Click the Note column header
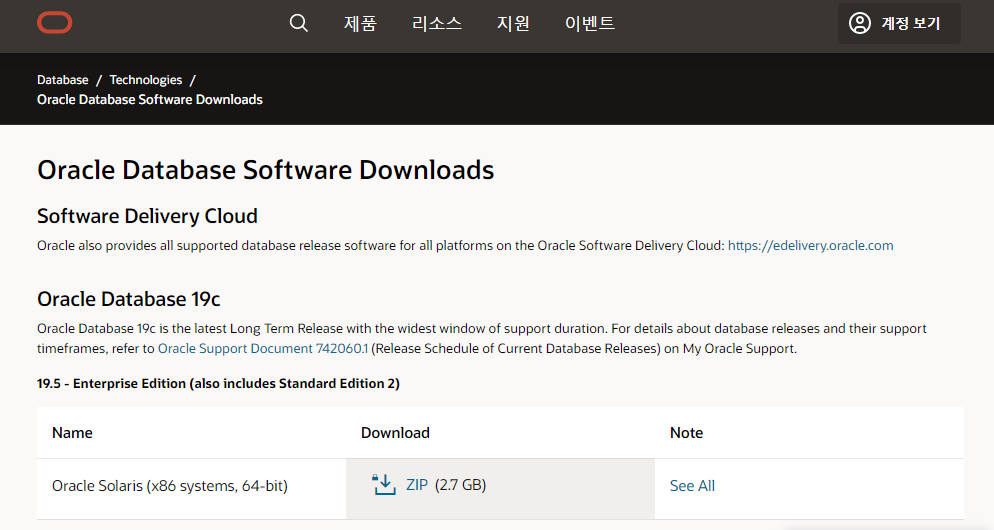Image resolution: width=994 pixels, height=530 pixels. point(687,433)
